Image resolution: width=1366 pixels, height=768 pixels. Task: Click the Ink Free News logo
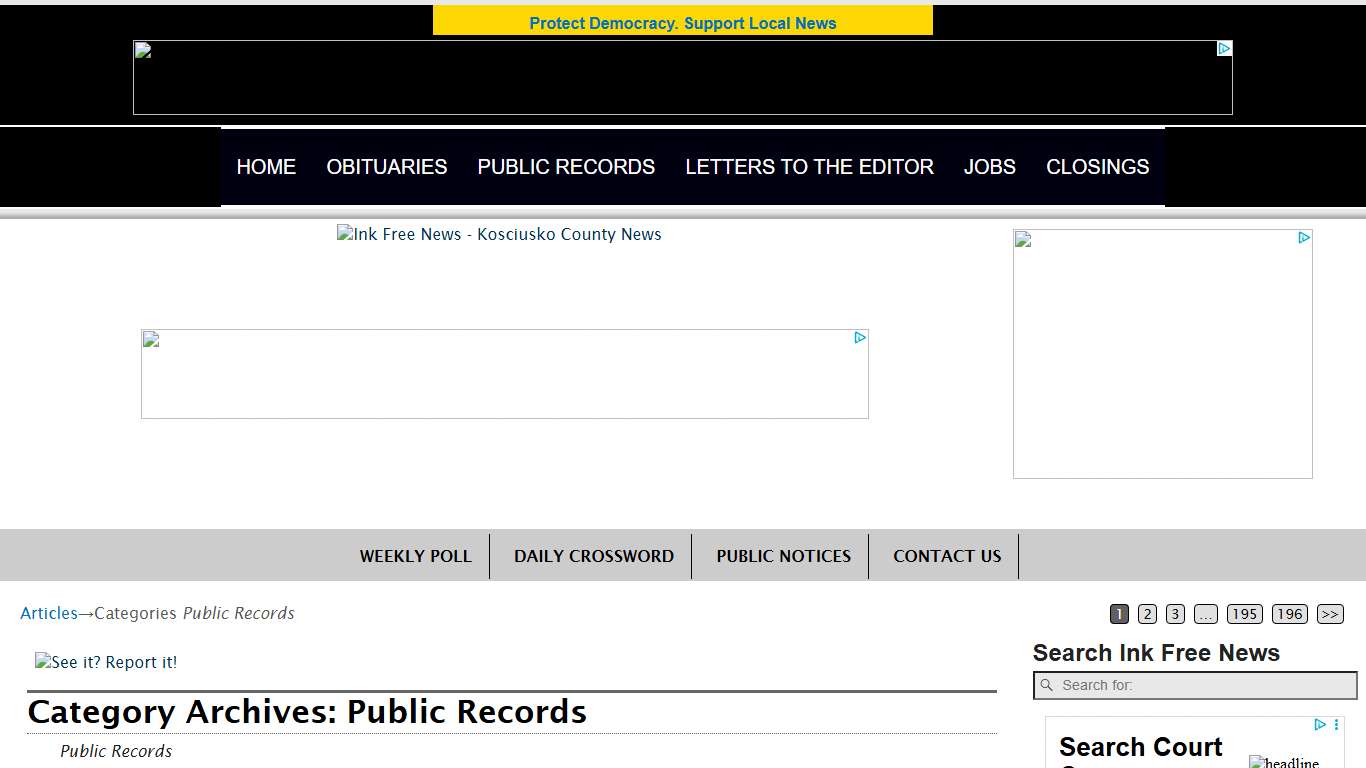[498, 234]
